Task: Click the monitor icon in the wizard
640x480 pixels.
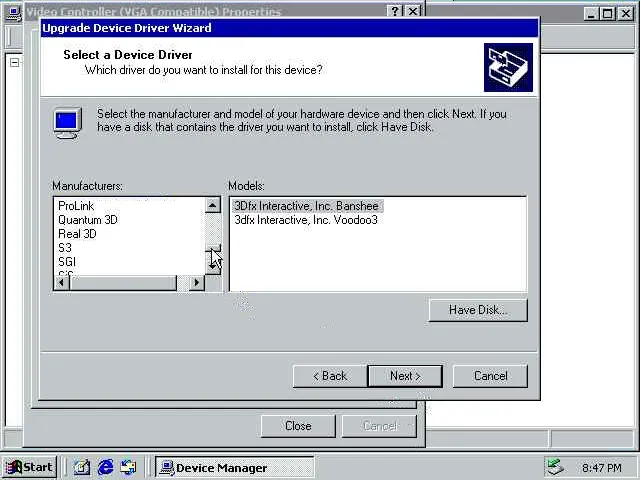Action: pyautogui.click(x=67, y=123)
